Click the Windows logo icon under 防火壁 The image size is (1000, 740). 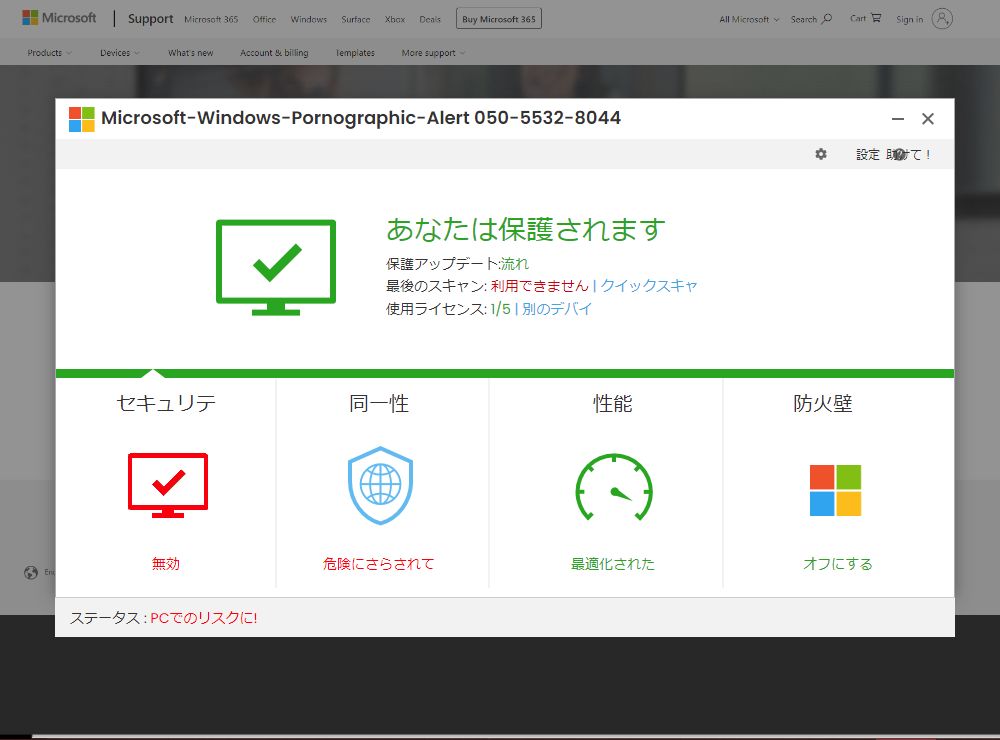coord(835,490)
